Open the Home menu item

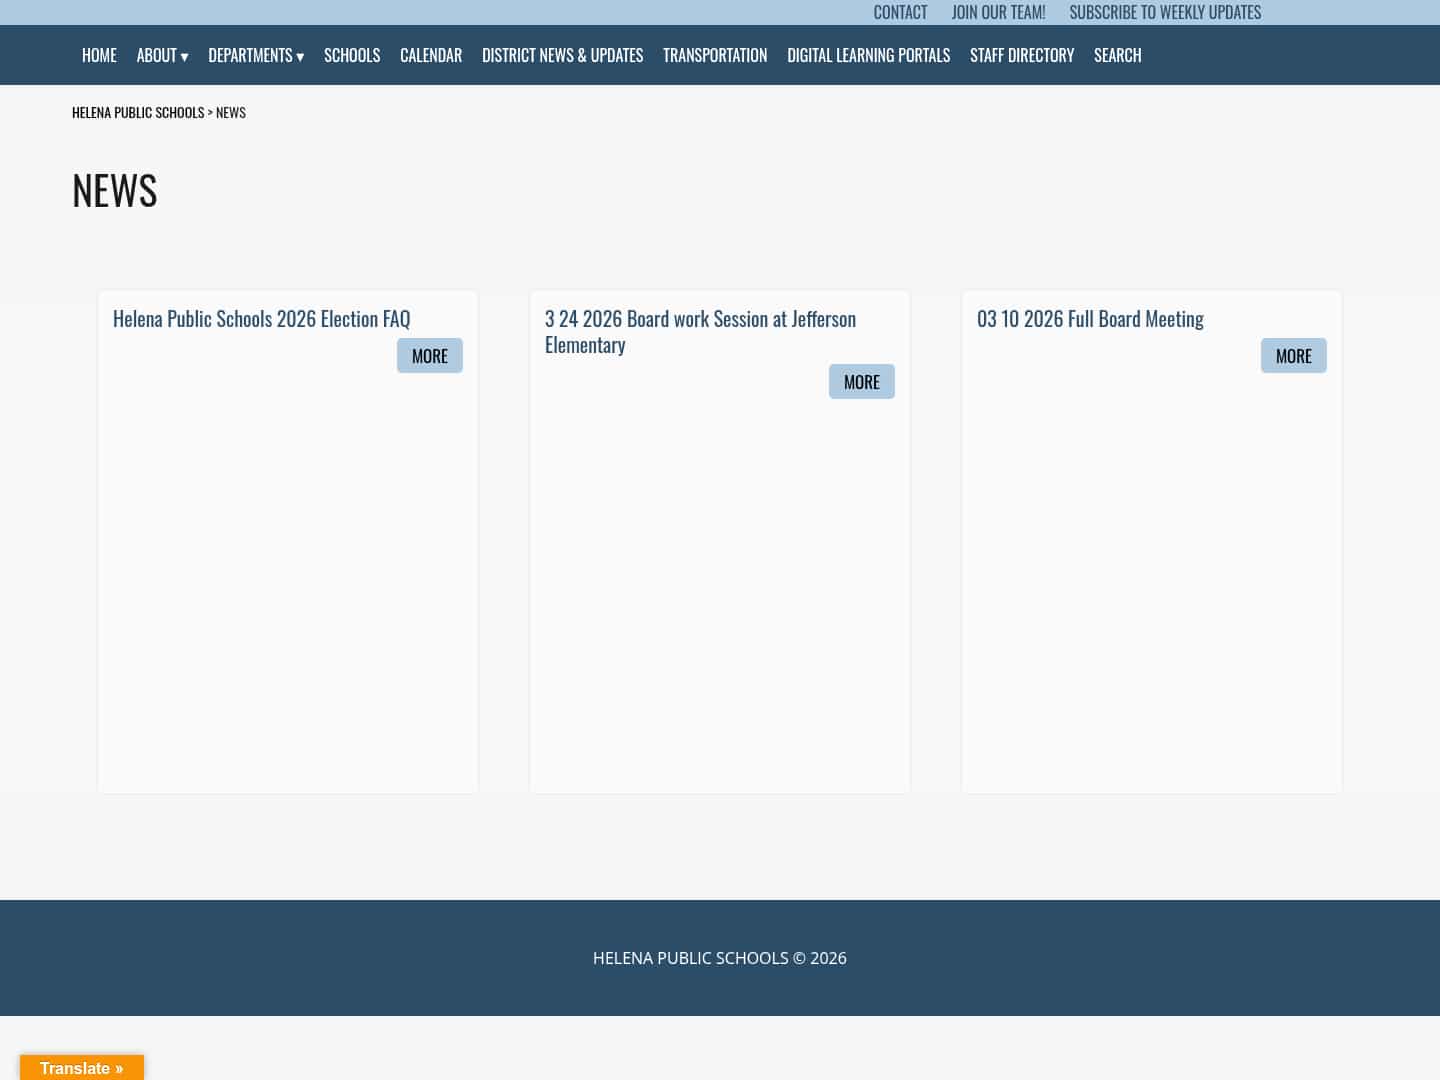pos(99,55)
